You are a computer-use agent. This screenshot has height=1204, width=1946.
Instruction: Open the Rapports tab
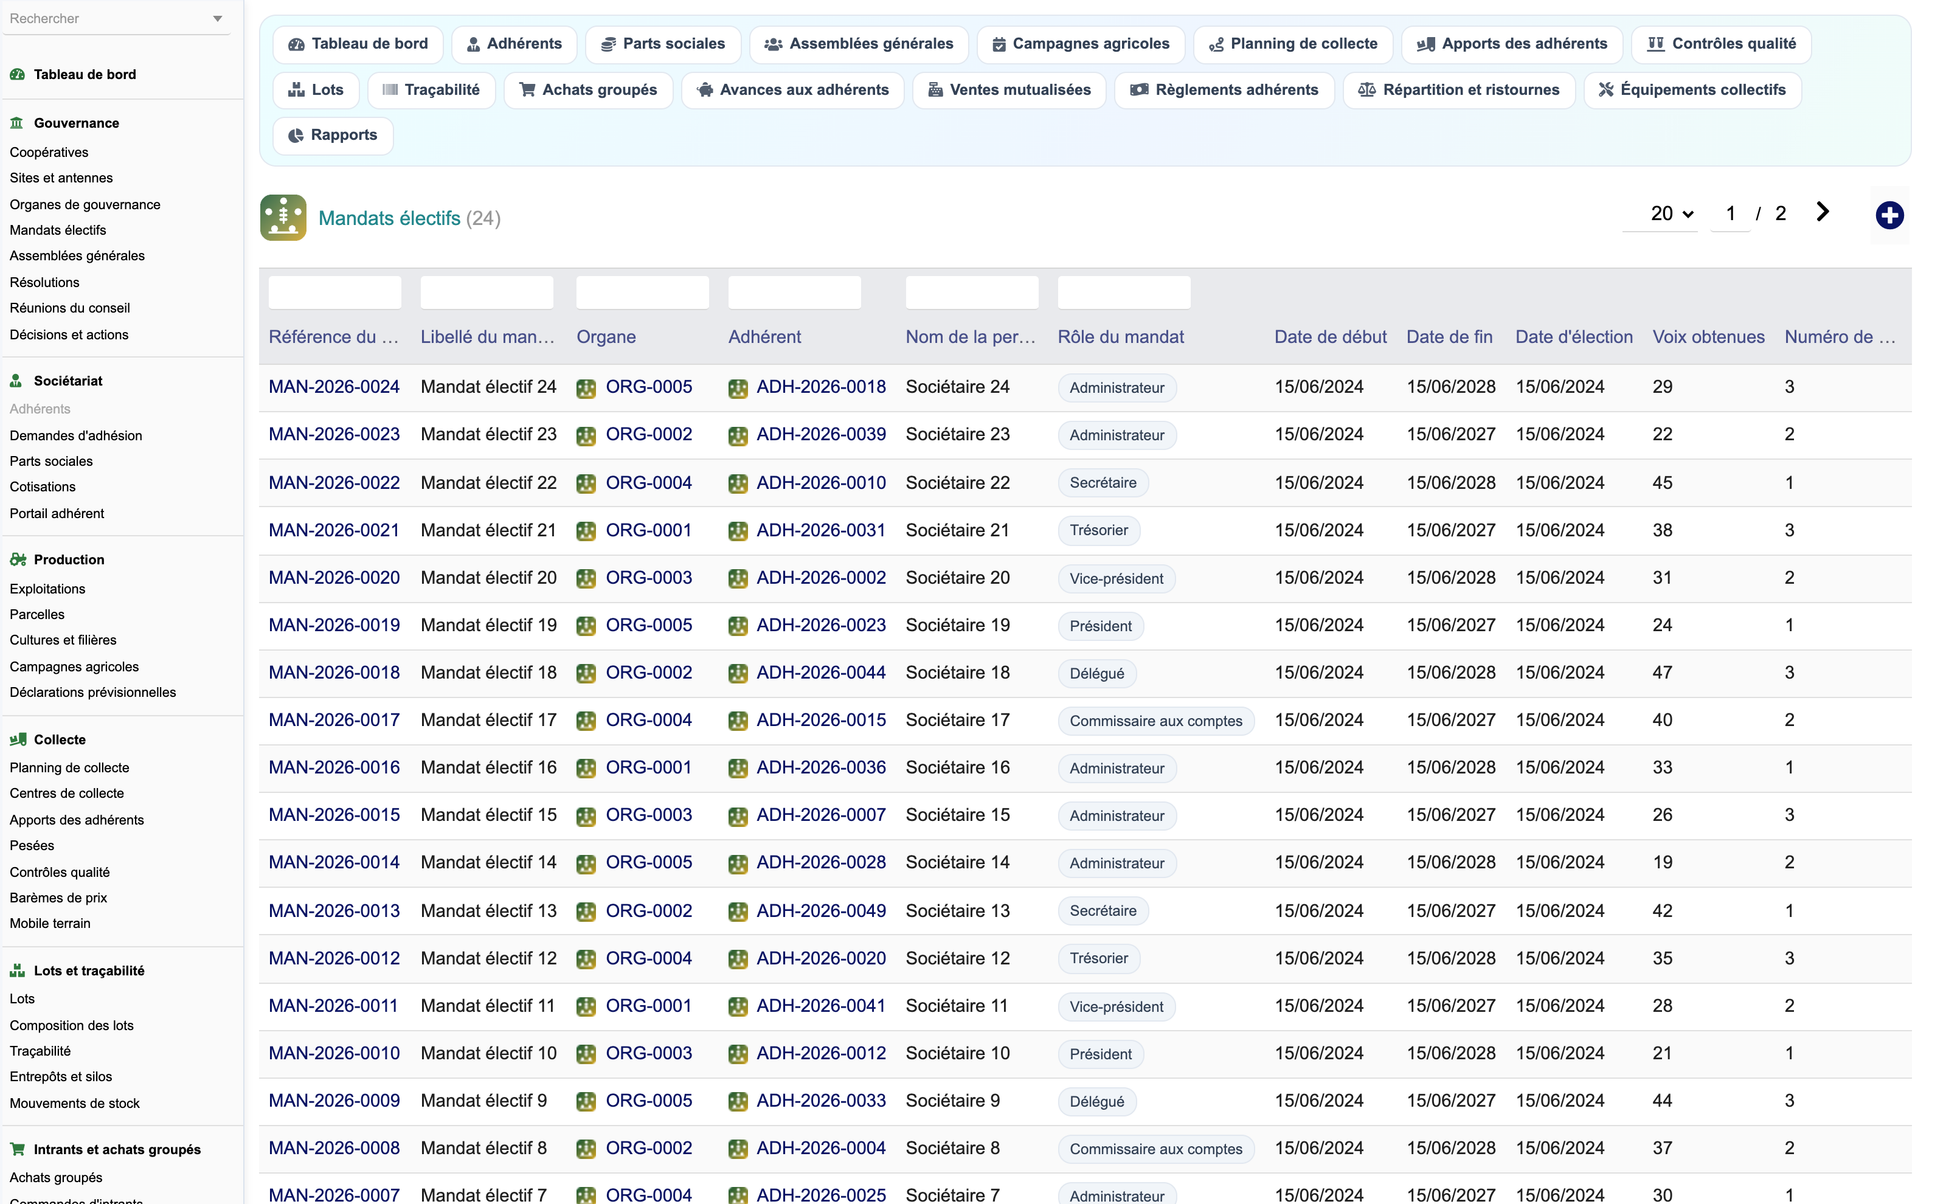point(333,135)
